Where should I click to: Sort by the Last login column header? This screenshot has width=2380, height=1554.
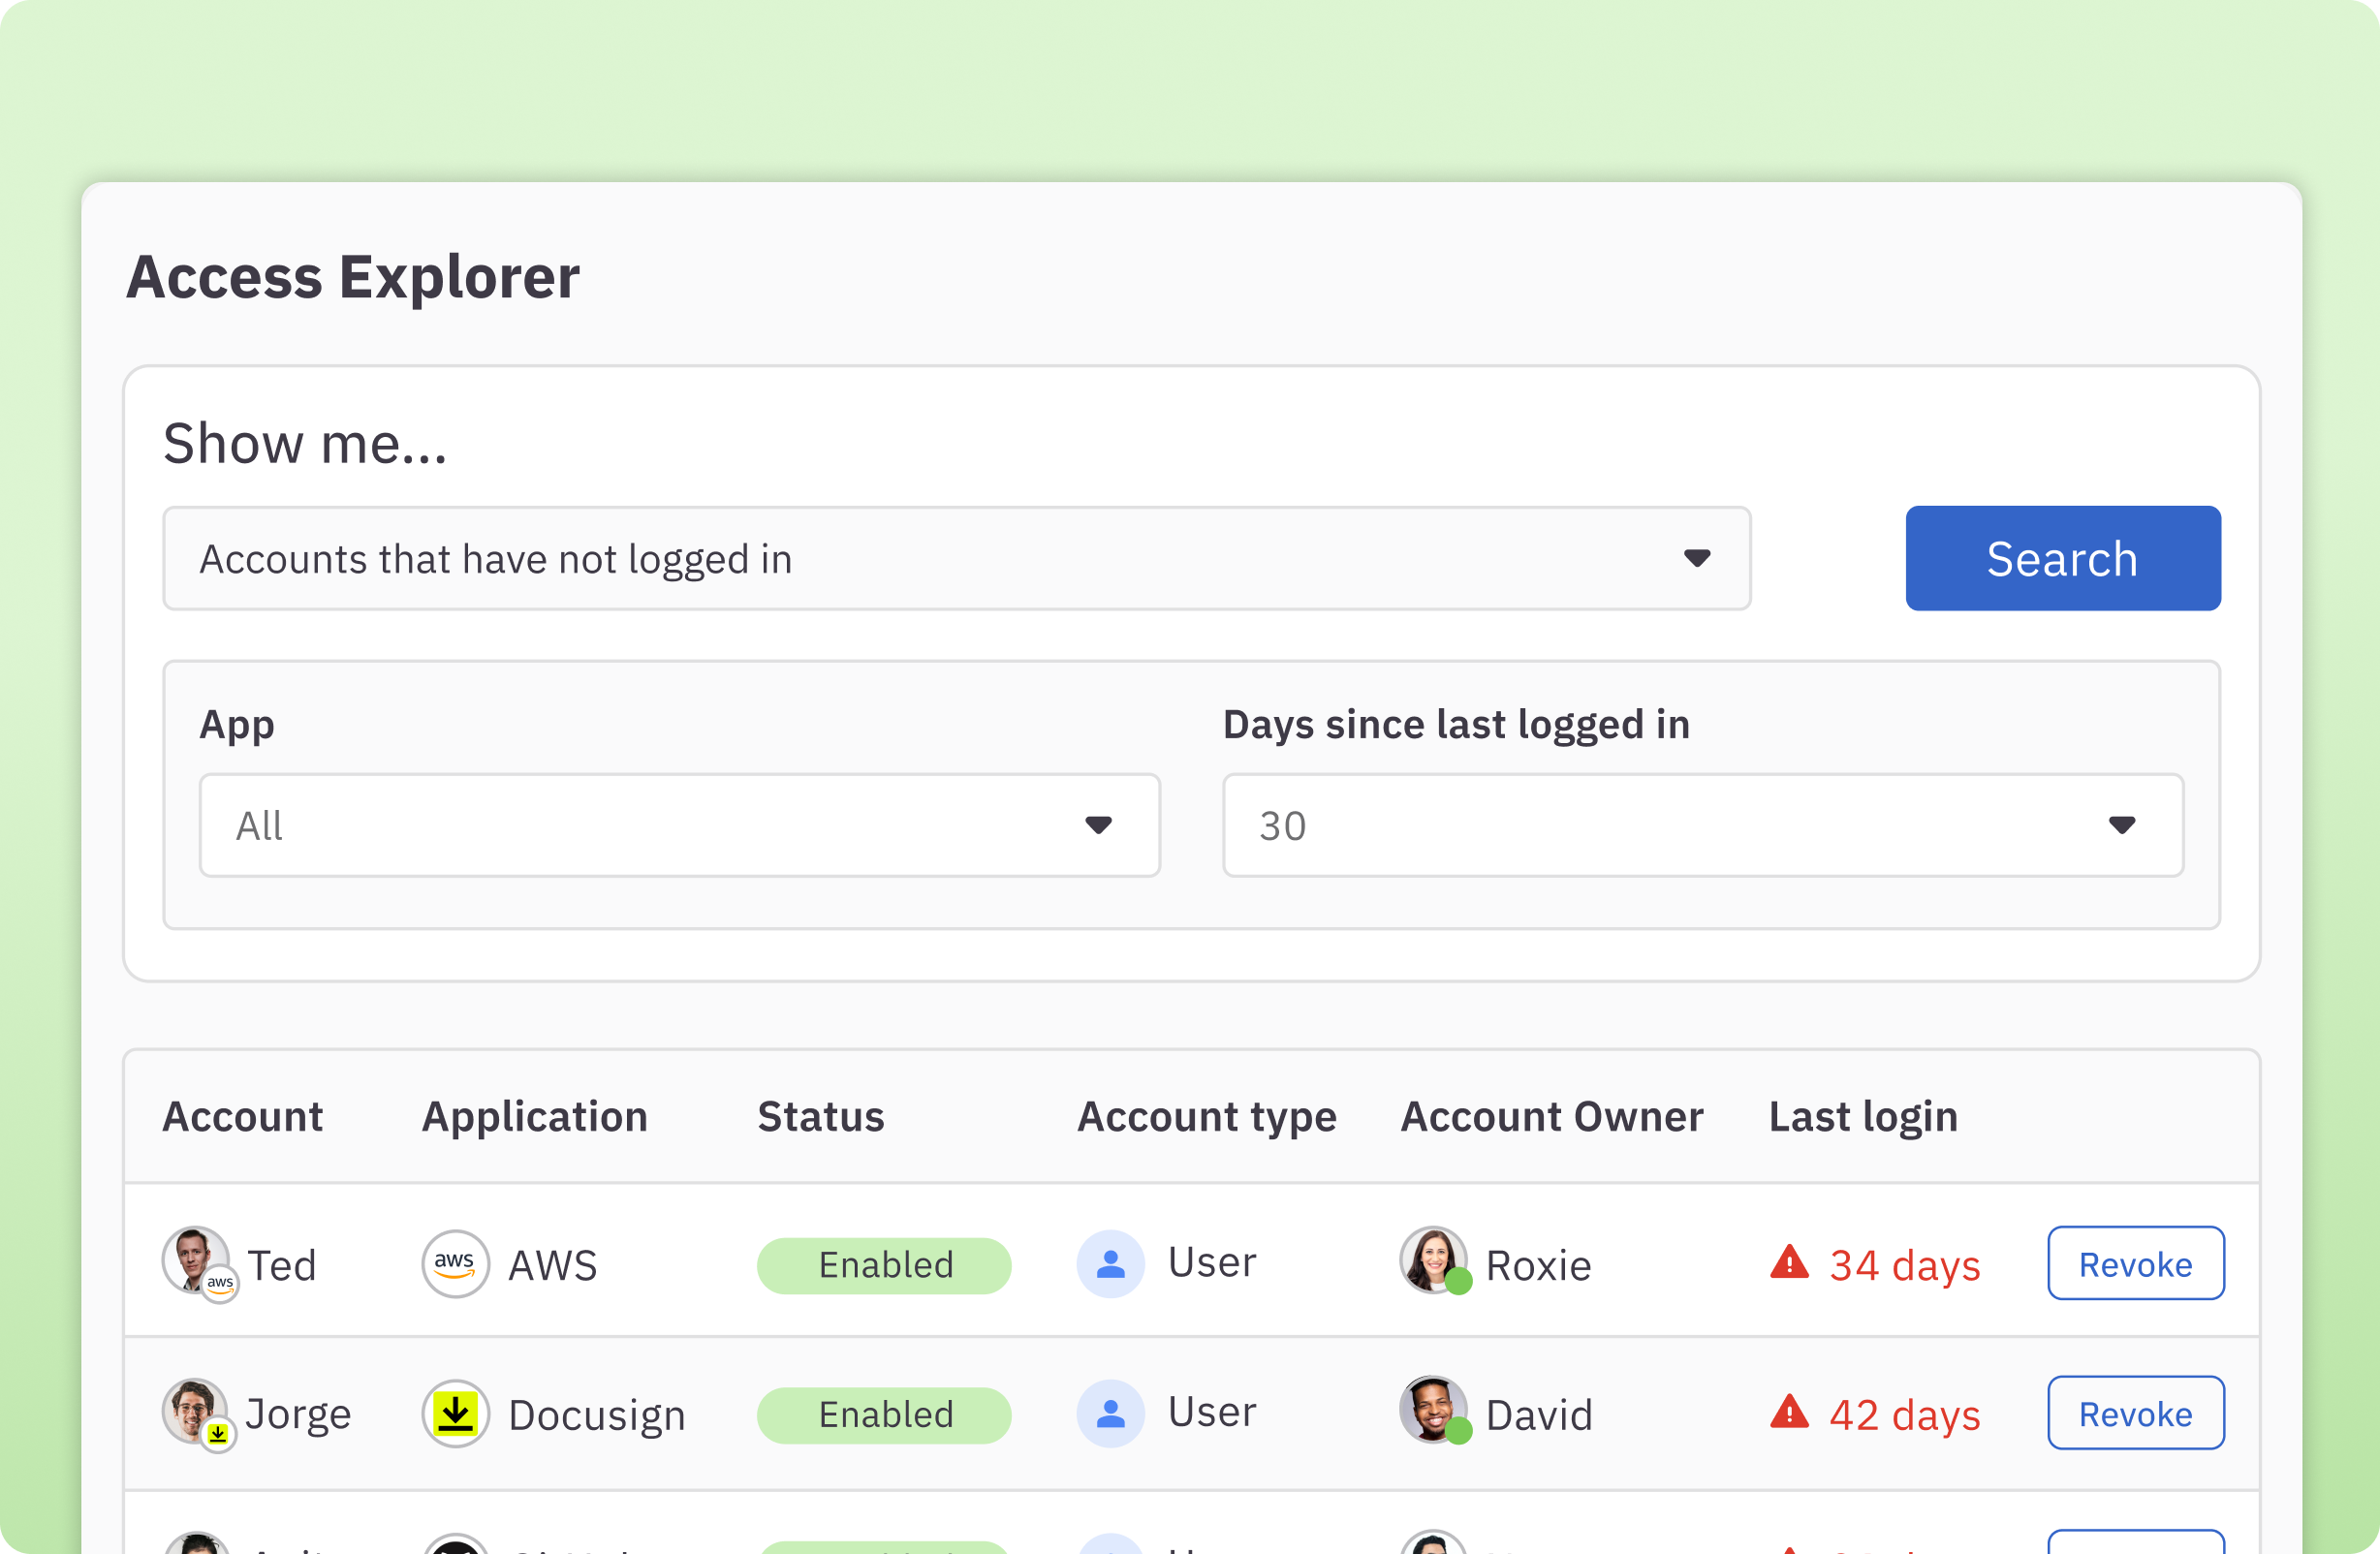point(1862,1116)
